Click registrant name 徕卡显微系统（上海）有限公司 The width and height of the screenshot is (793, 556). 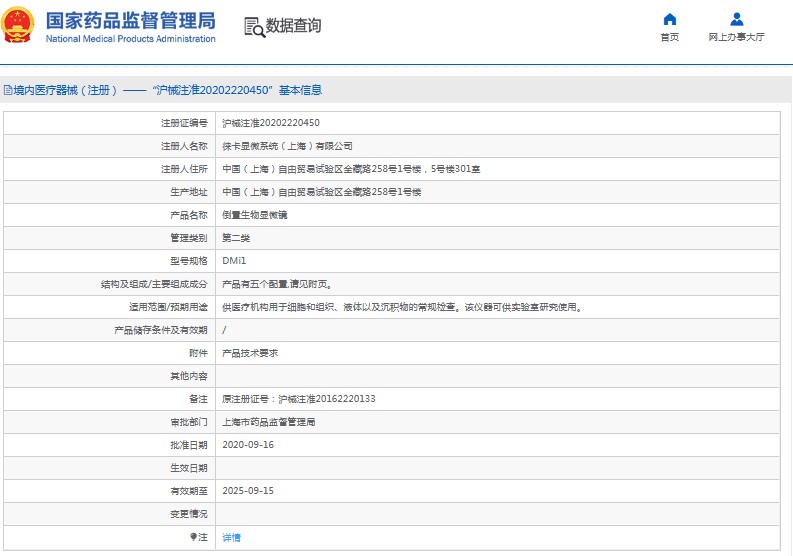point(287,146)
